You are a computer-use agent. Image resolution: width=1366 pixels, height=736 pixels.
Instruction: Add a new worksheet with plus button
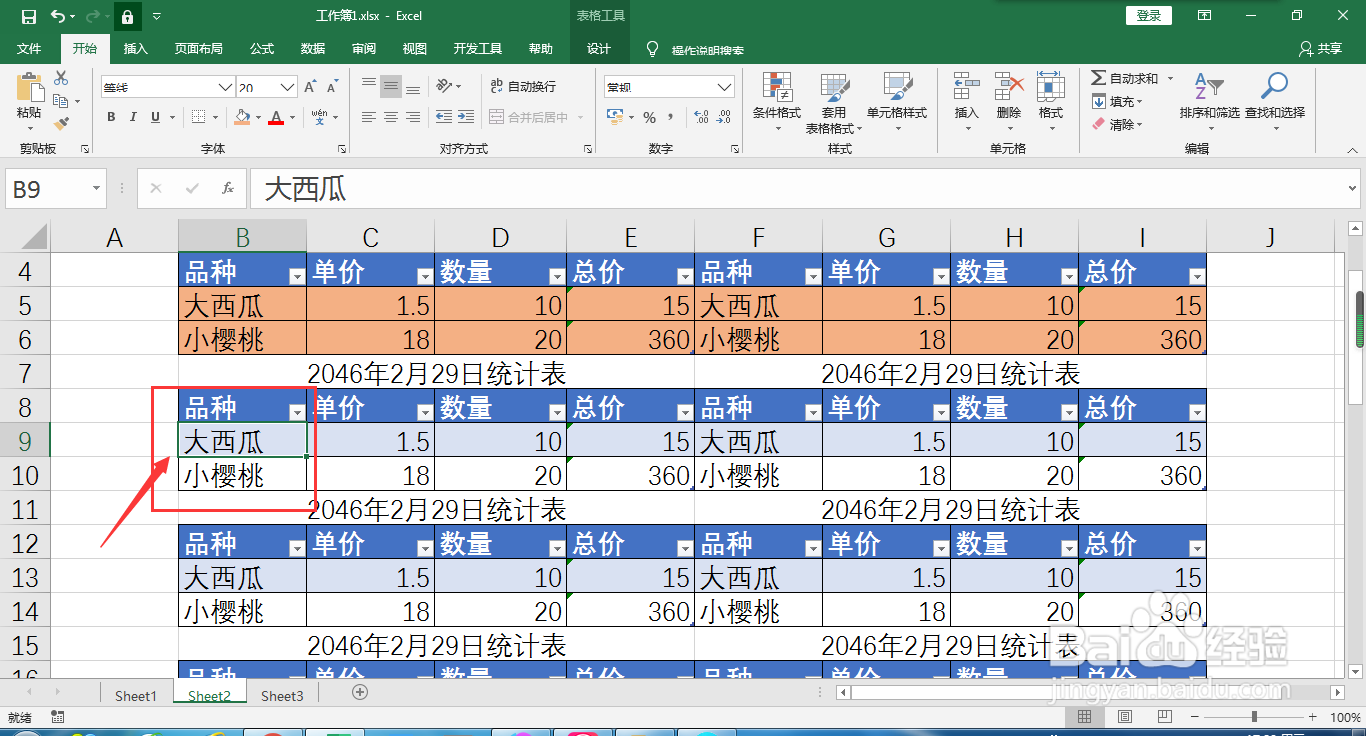(x=360, y=691)
